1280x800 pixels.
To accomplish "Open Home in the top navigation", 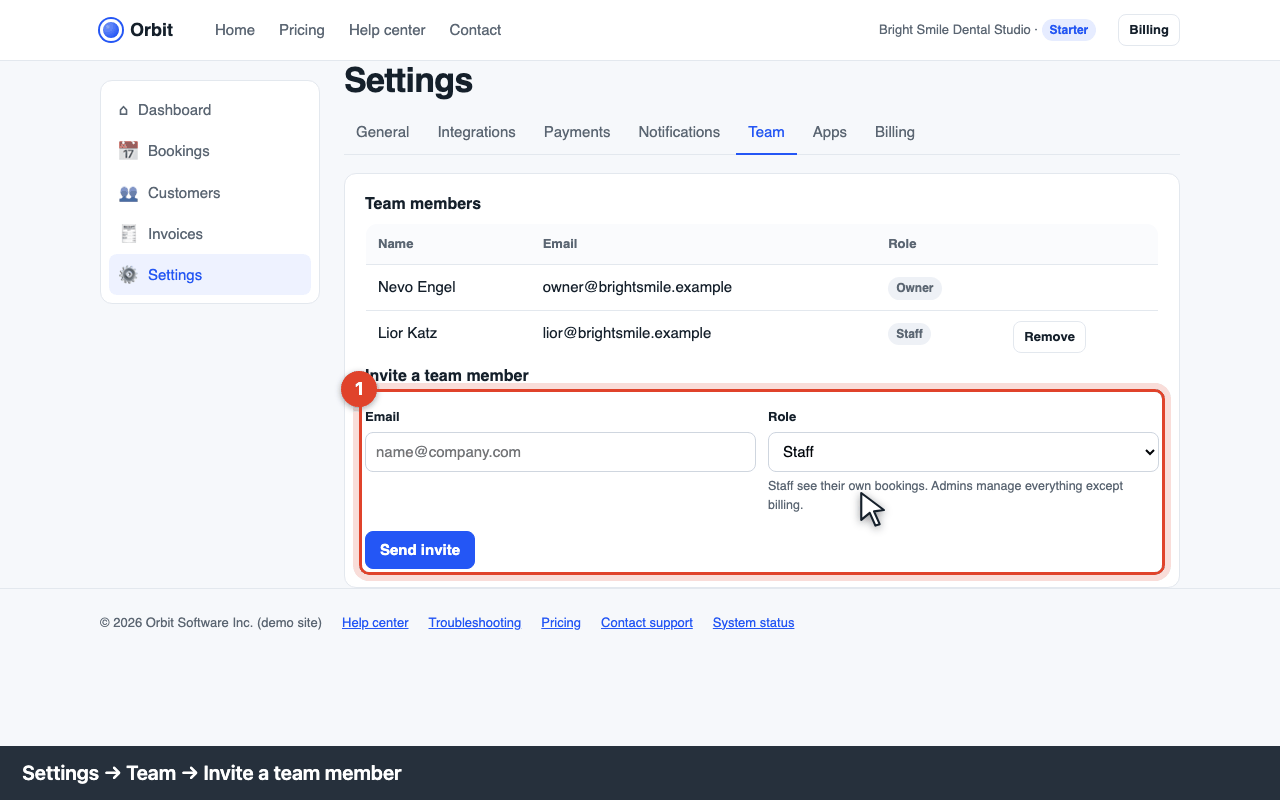I will (235, 30).
